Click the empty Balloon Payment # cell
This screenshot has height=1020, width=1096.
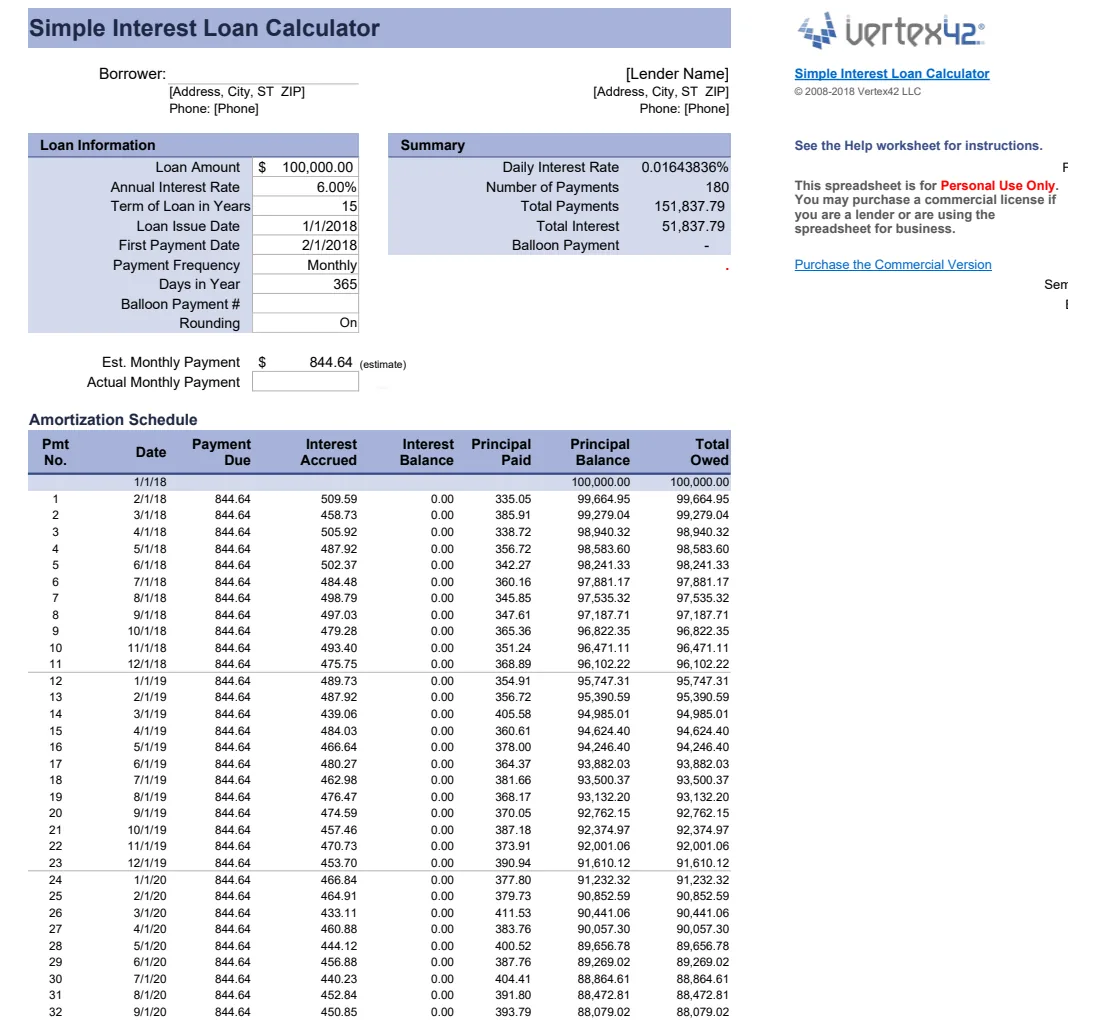click(305, 304)
